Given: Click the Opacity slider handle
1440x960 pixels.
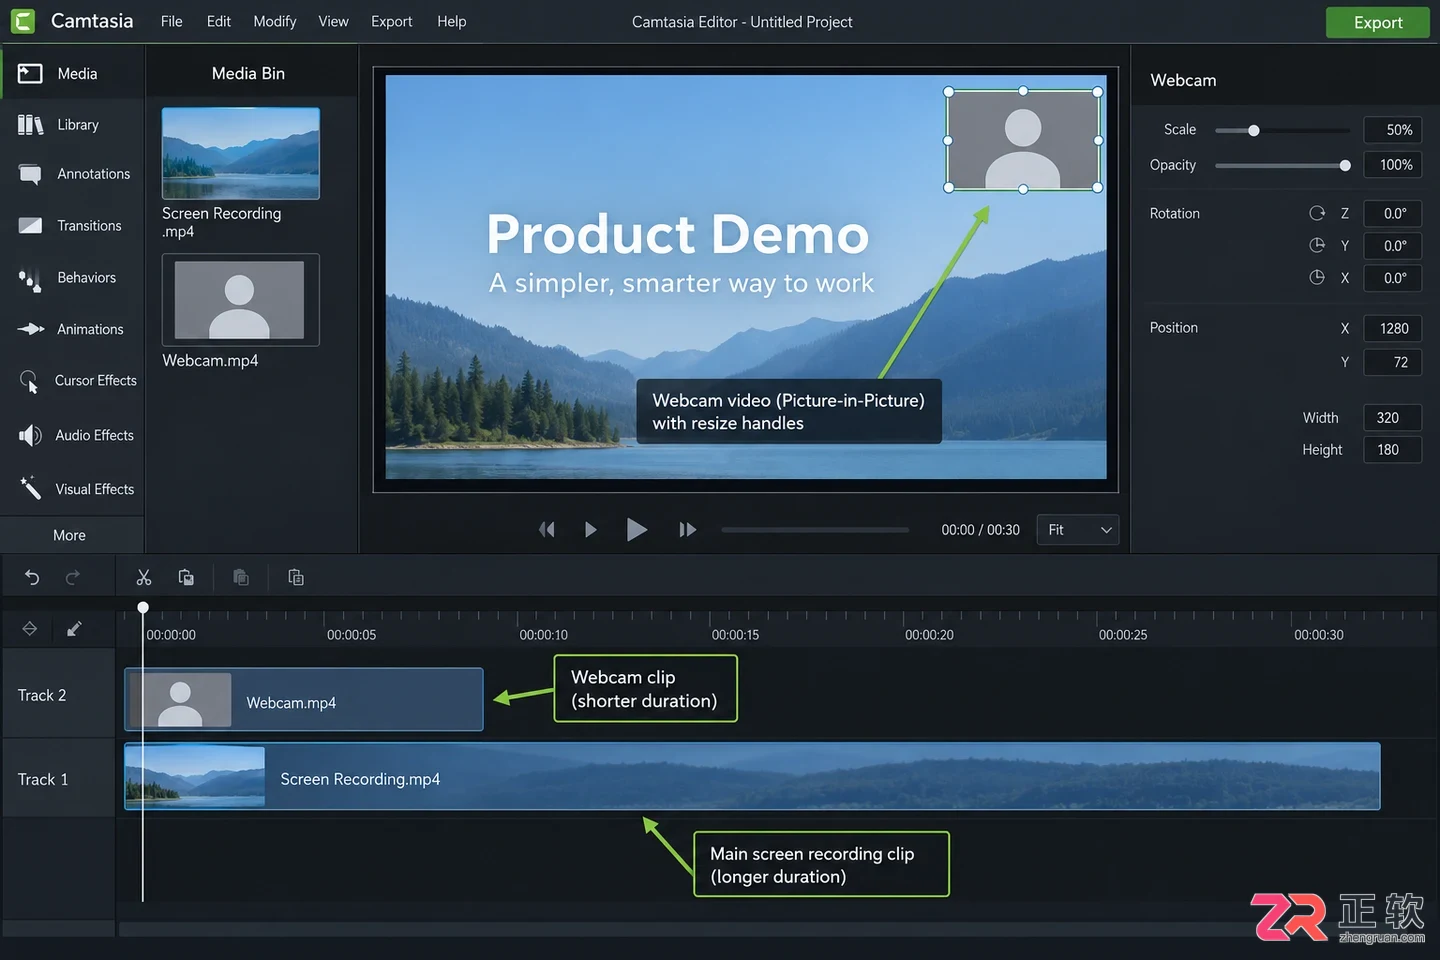Looking at the screenshot, I should (1345, 165).
